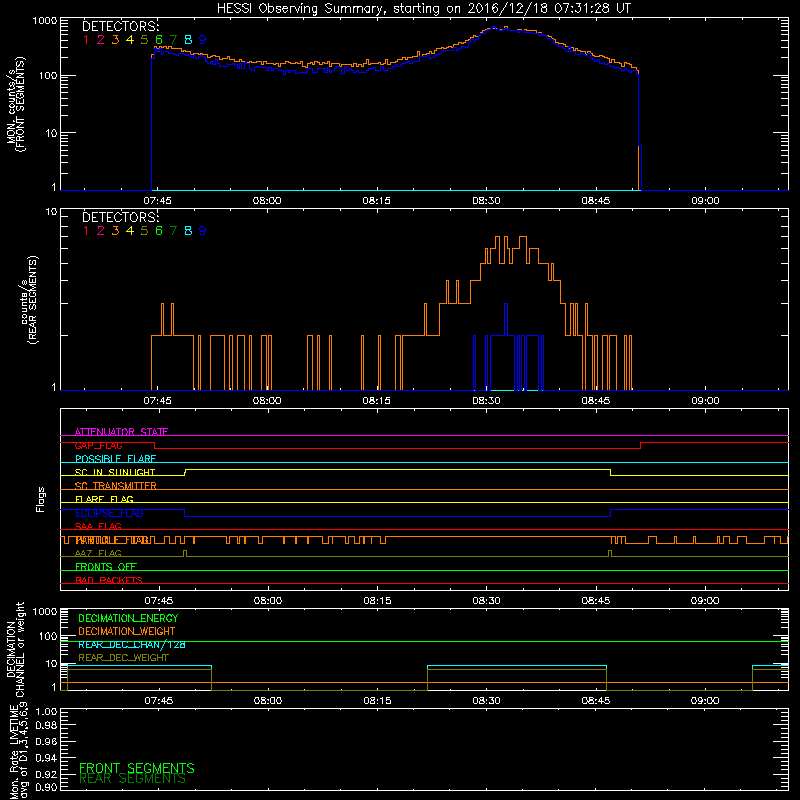Click 10 y-axis value on rear segments plot
The width and height of the screenshot is (800, 800).
[52, 211]
